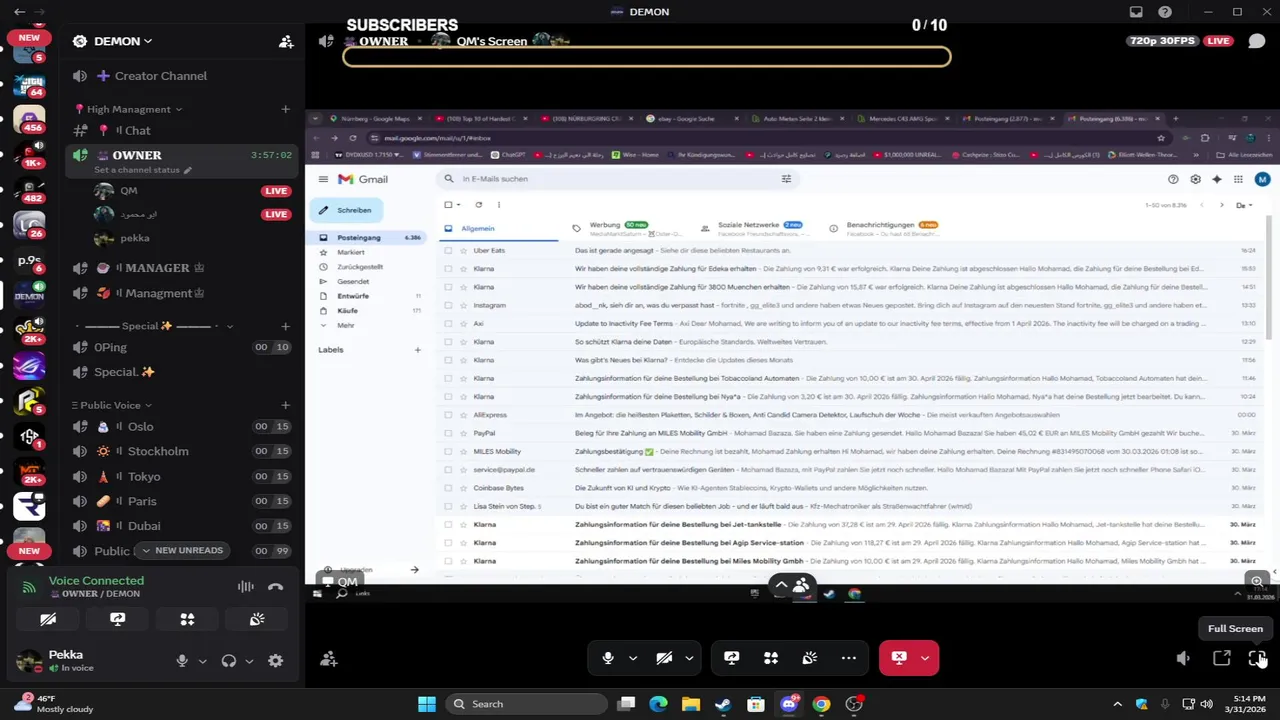Viewport: 1280px width, 720px height.
Task: Adjust stream volume via speaker icon
Action: pyautogui.click(x=1183, y=658)
